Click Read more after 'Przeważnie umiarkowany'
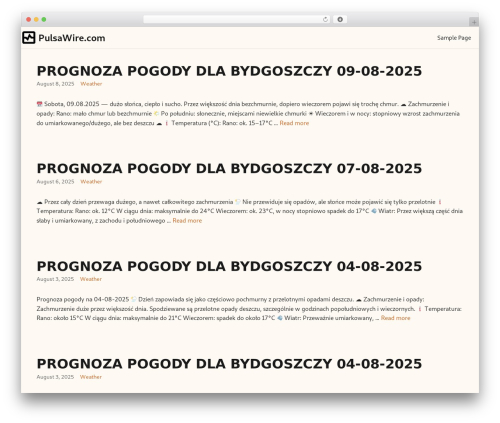This screenshot has height=423, width=500. (x=395, y=318)
